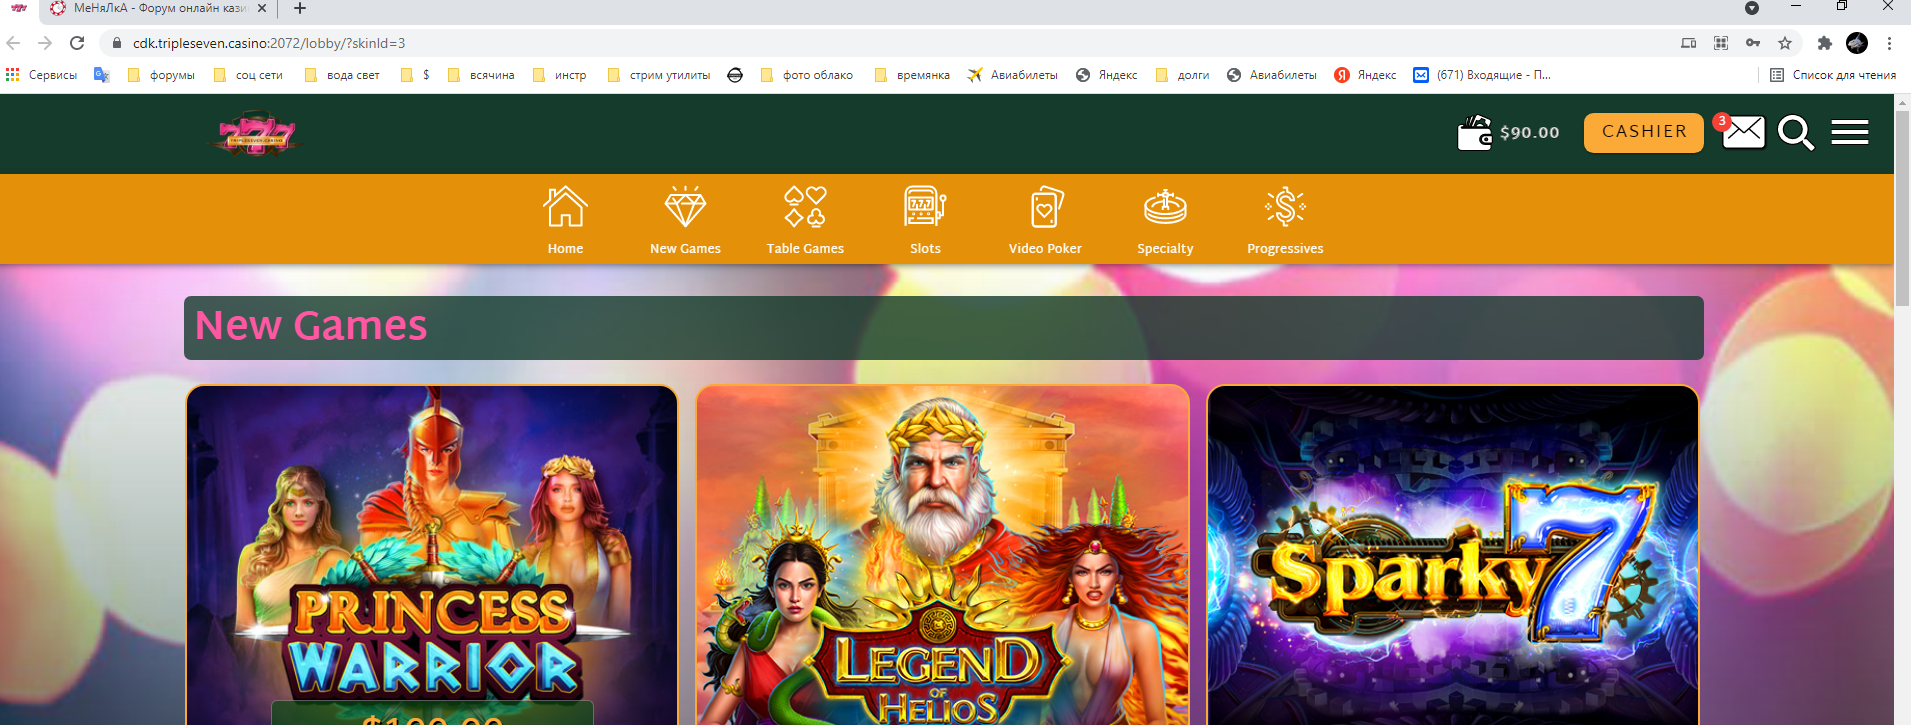Select the Video Poker category
Viewport: 1911px width, 725px height.
1045,221
